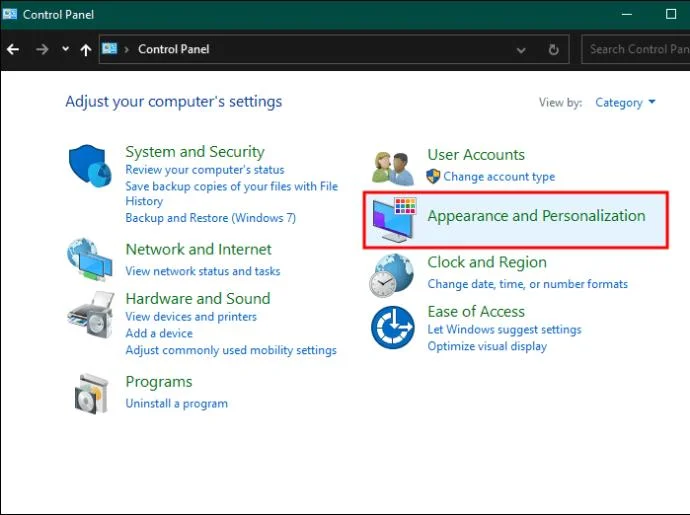The image size is (690, 515).
Task: Open Save backup copies with File History
Action: pyautogui.click(x=231, y=193)
